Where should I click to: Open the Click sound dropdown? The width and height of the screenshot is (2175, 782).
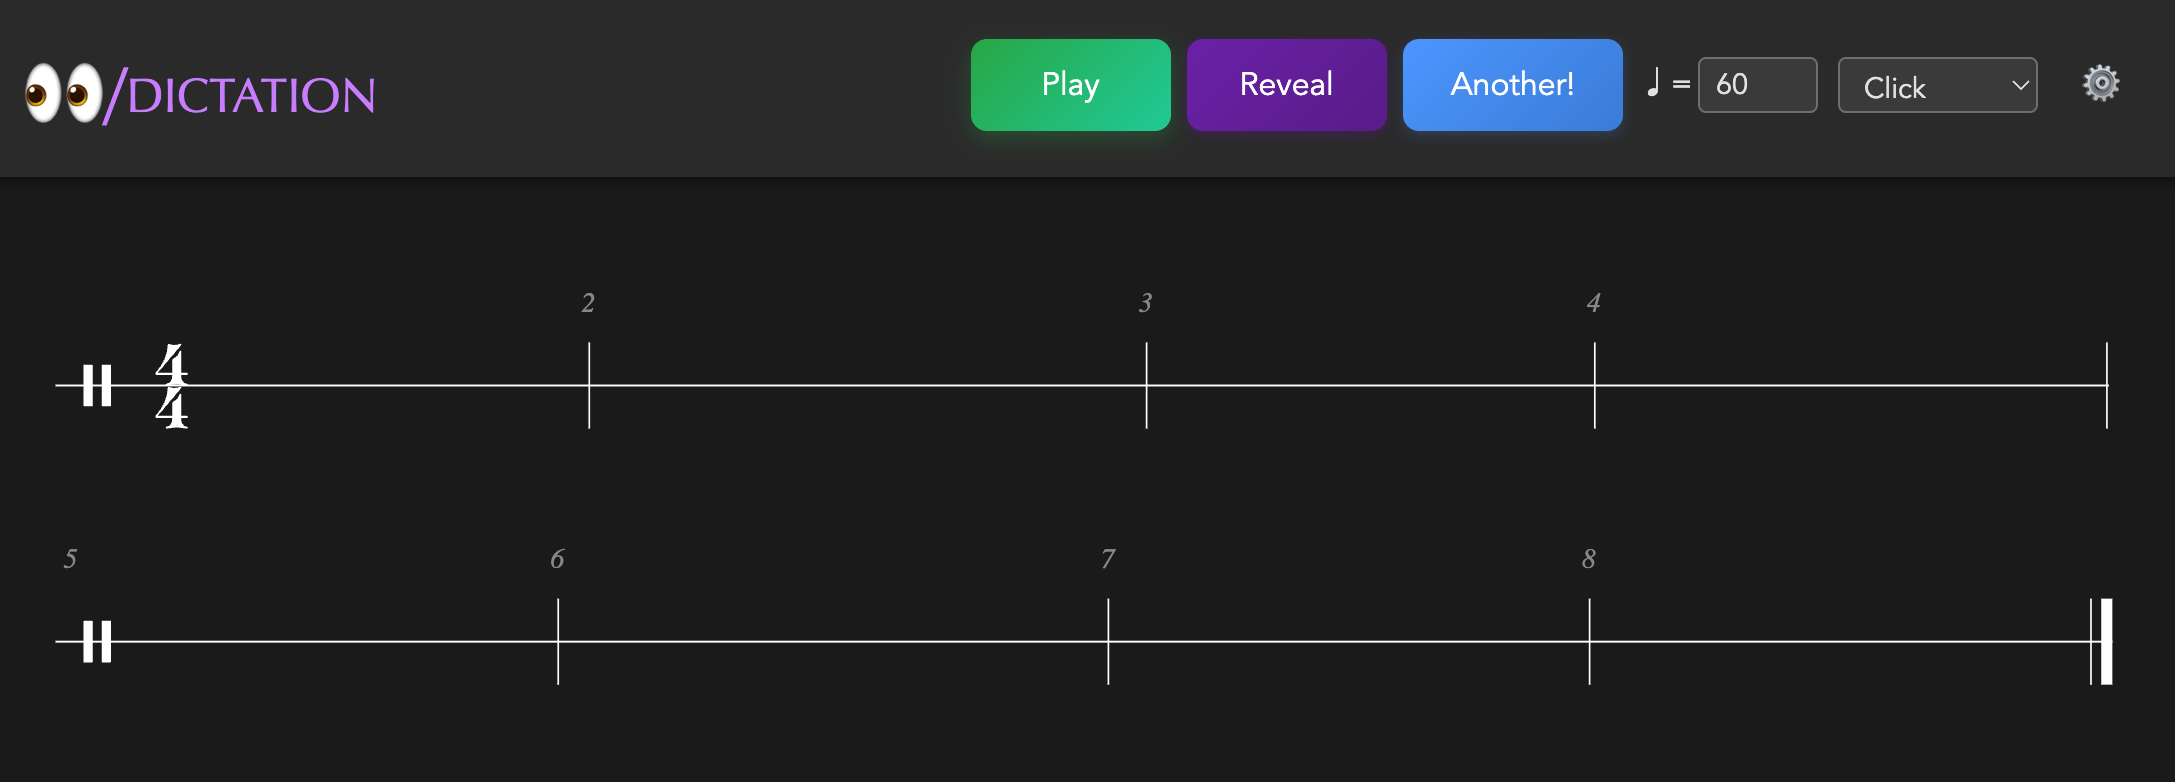coord(1937,85)
